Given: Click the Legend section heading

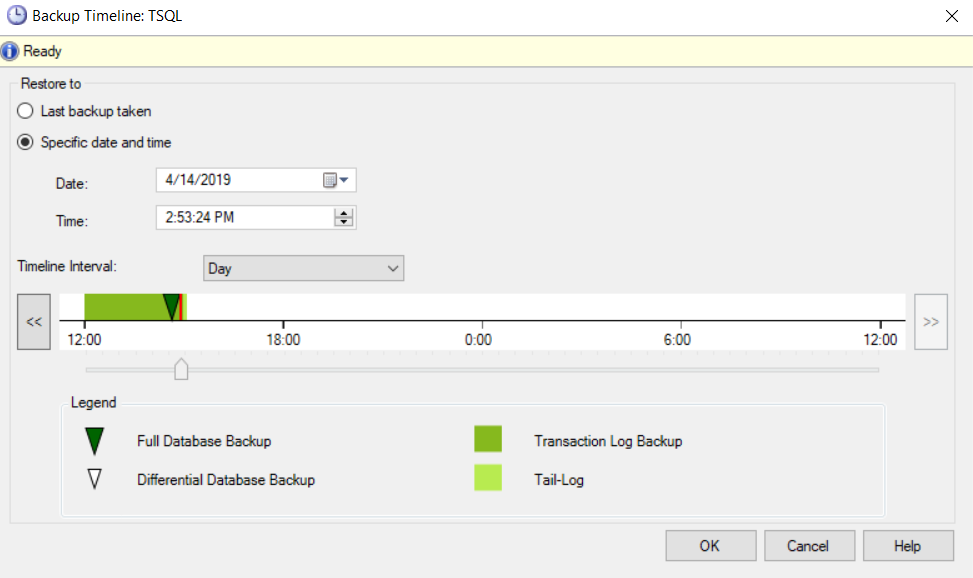Looking at the screenshot, I should pos(93,402).
